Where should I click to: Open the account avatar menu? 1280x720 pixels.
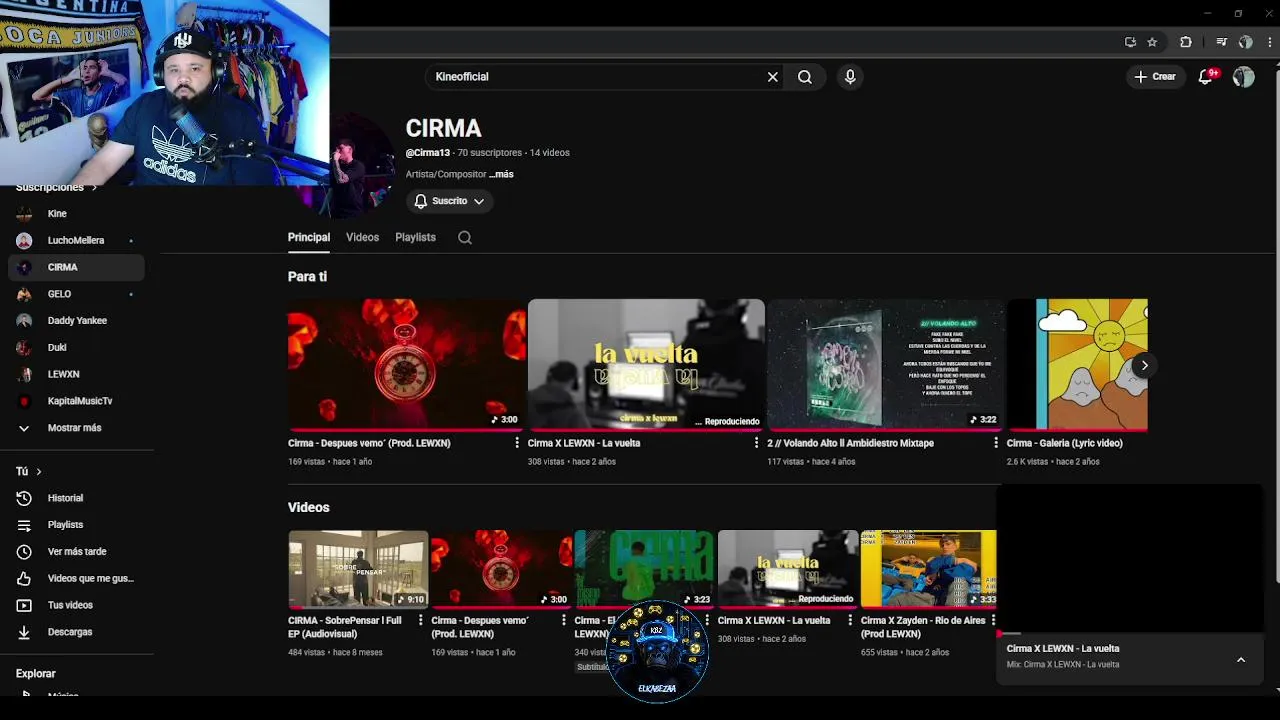(x=1243, y=77)
